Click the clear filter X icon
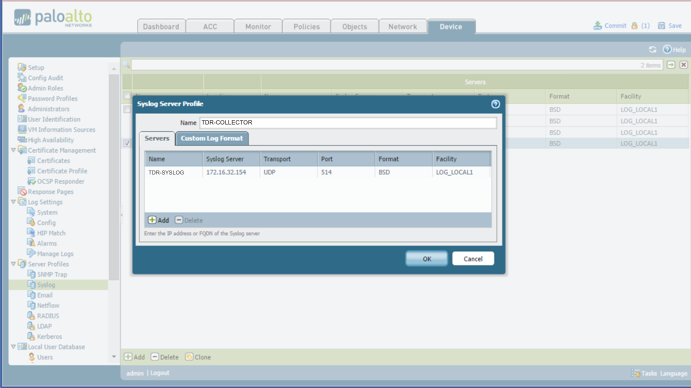The width and height of the screenshot is (691, 388). click(x=684, y=65)
